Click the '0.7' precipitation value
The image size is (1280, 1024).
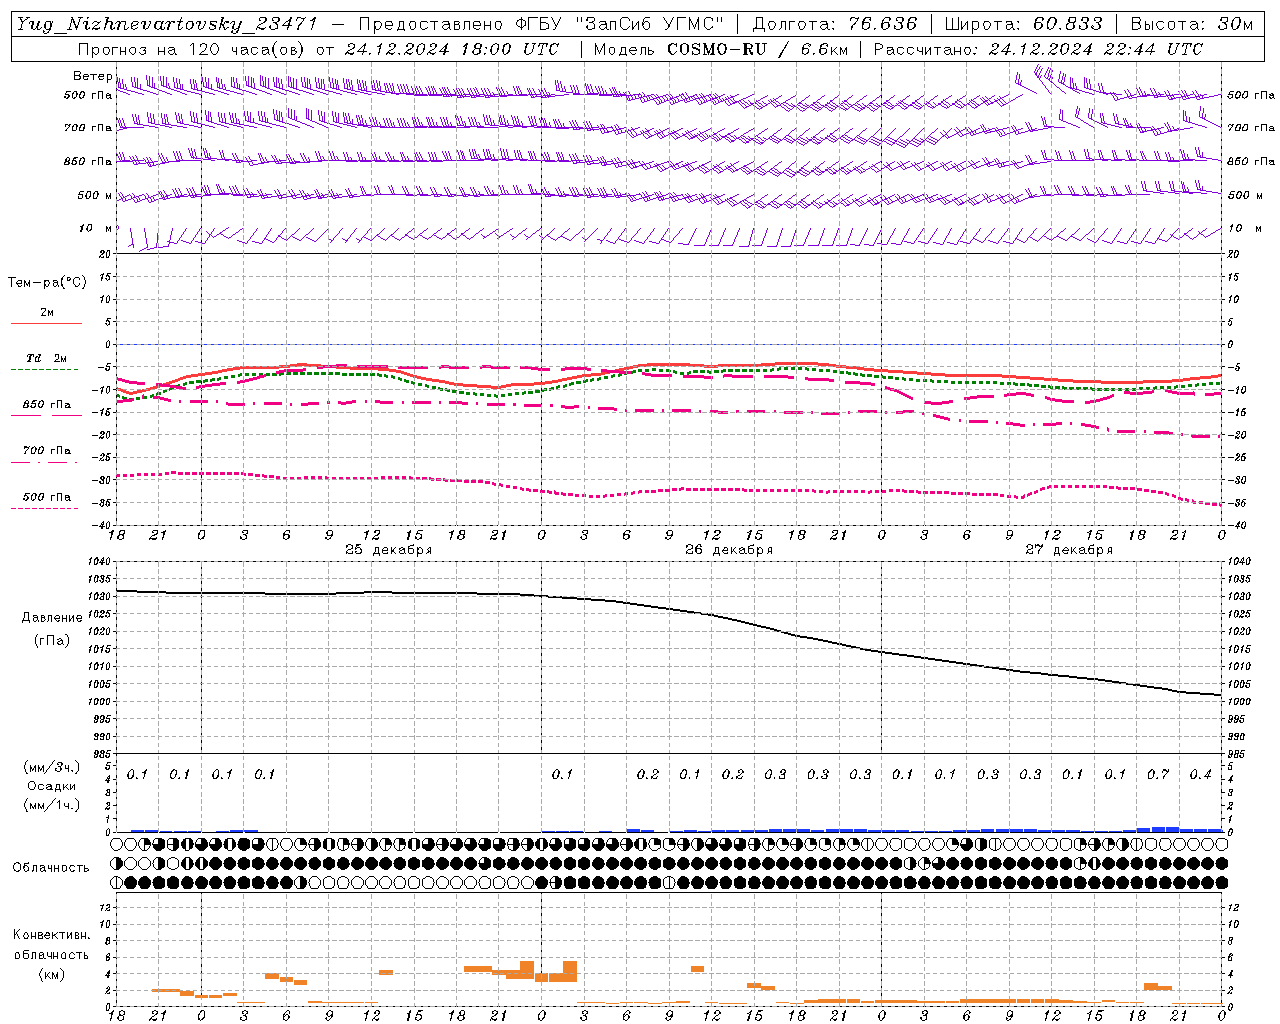(x=1158, y=774)
